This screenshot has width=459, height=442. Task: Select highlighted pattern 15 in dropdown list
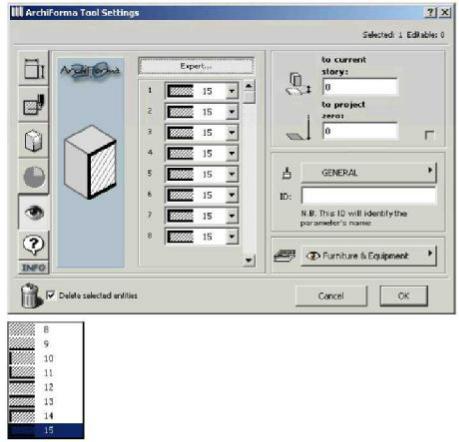click(46, 430)
